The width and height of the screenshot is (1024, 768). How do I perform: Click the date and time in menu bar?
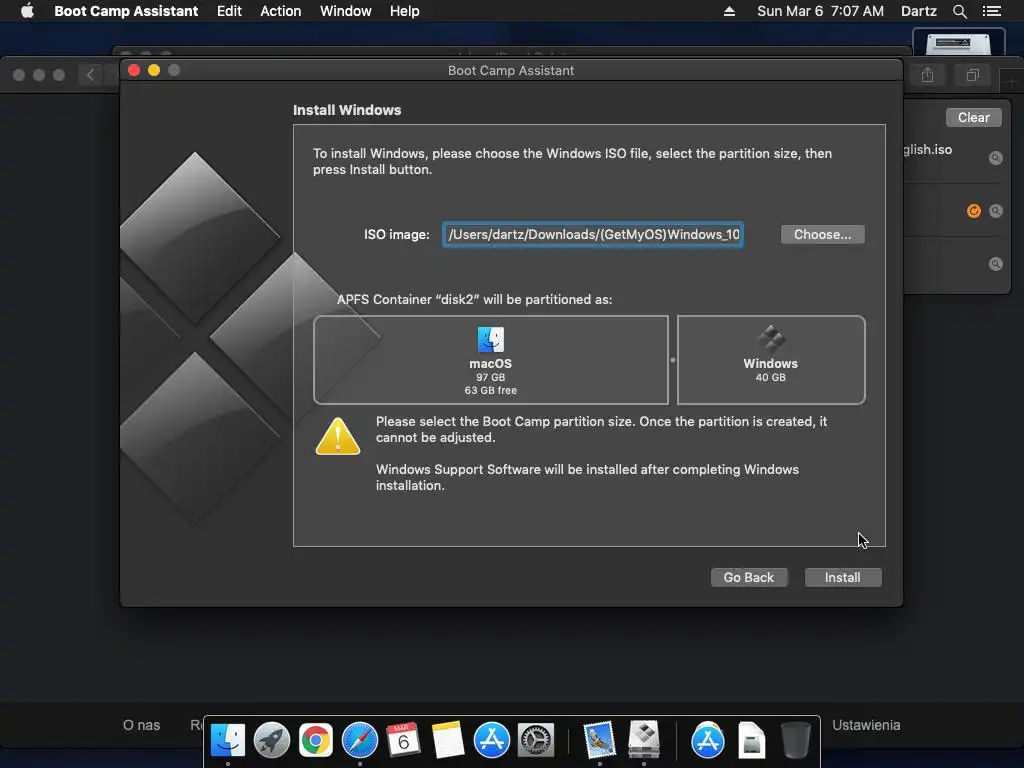coord(820,11)
